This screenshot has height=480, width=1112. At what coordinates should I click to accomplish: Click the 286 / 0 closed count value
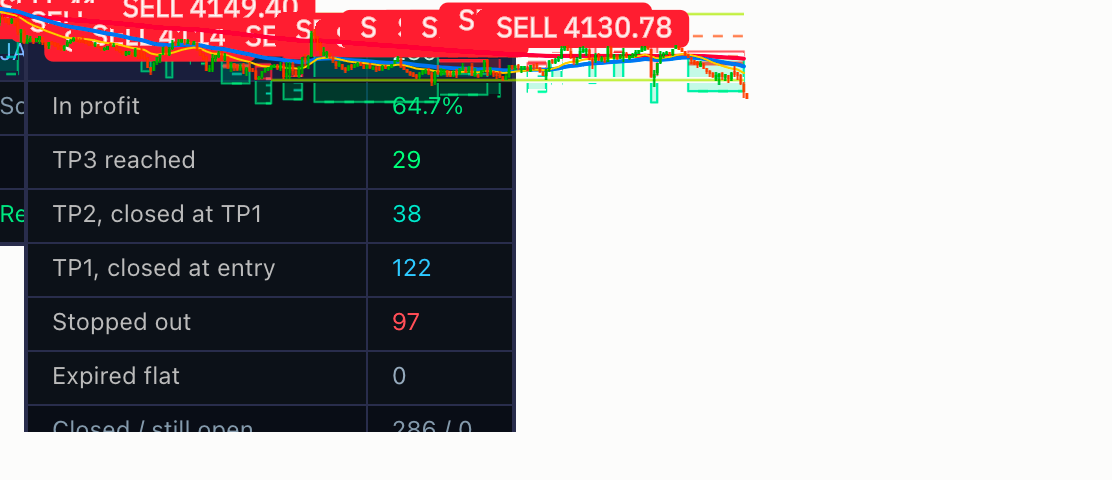(x=432, y=427)
